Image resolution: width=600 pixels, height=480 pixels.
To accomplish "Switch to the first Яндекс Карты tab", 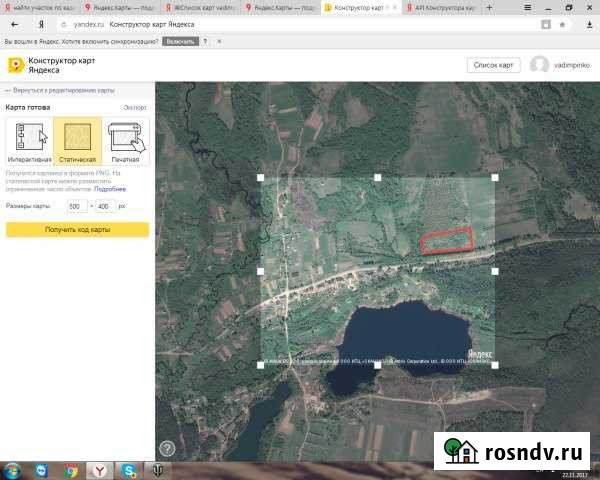I will (x=125, y=6).
